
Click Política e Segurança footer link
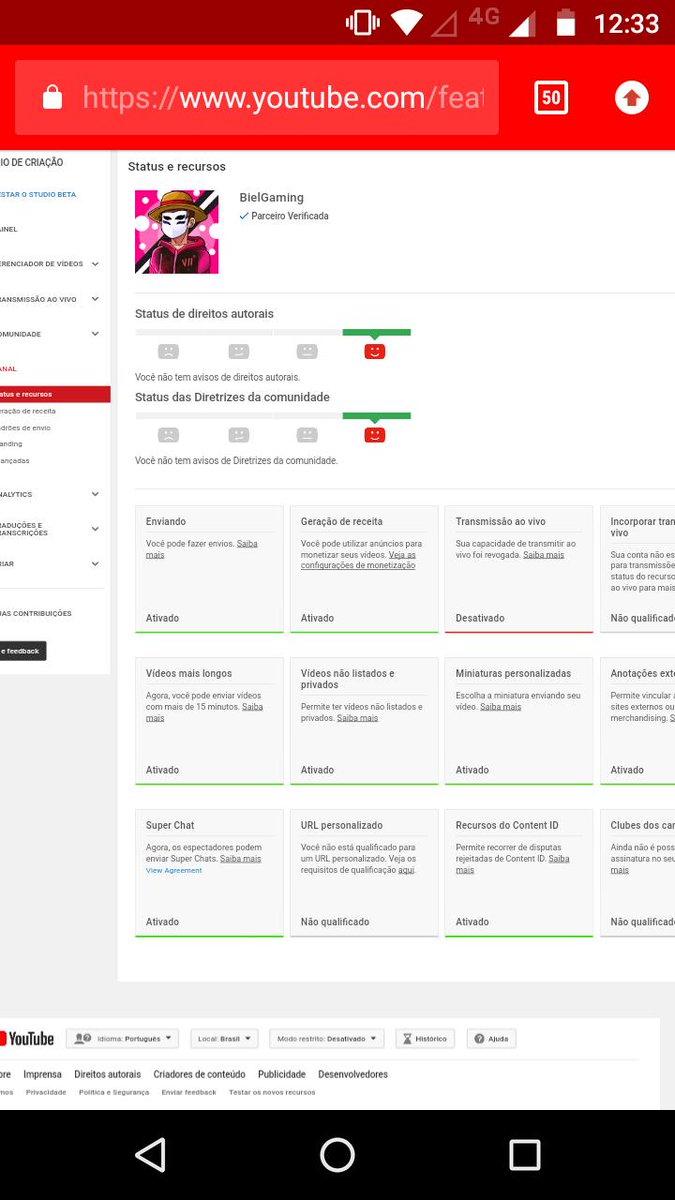pyautogui.click(x=114, y=1092)
